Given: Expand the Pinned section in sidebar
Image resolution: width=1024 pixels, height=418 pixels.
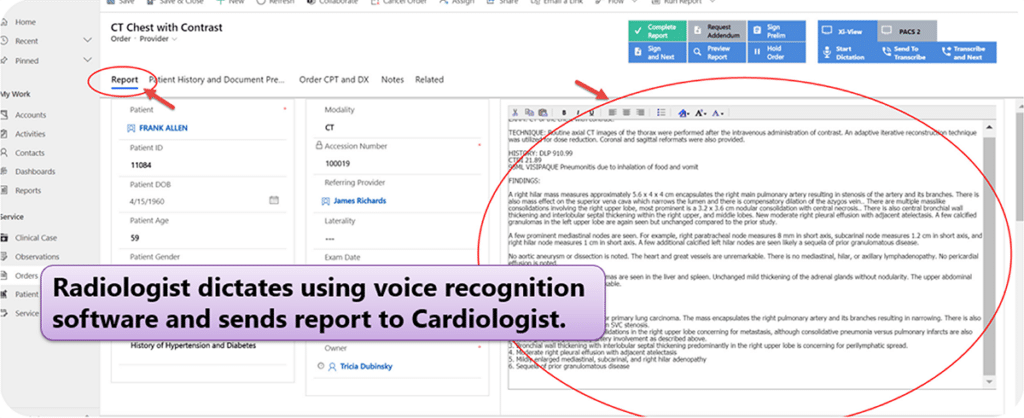Looking at the screenshot, I should pos(87,60).
